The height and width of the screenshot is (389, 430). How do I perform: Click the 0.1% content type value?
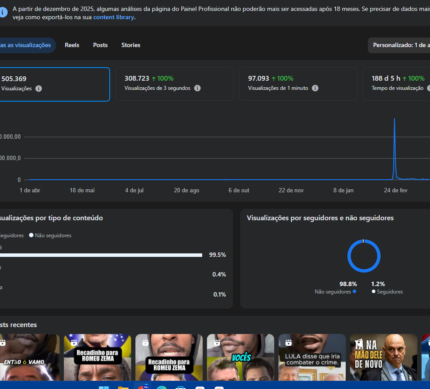point(219,295)
